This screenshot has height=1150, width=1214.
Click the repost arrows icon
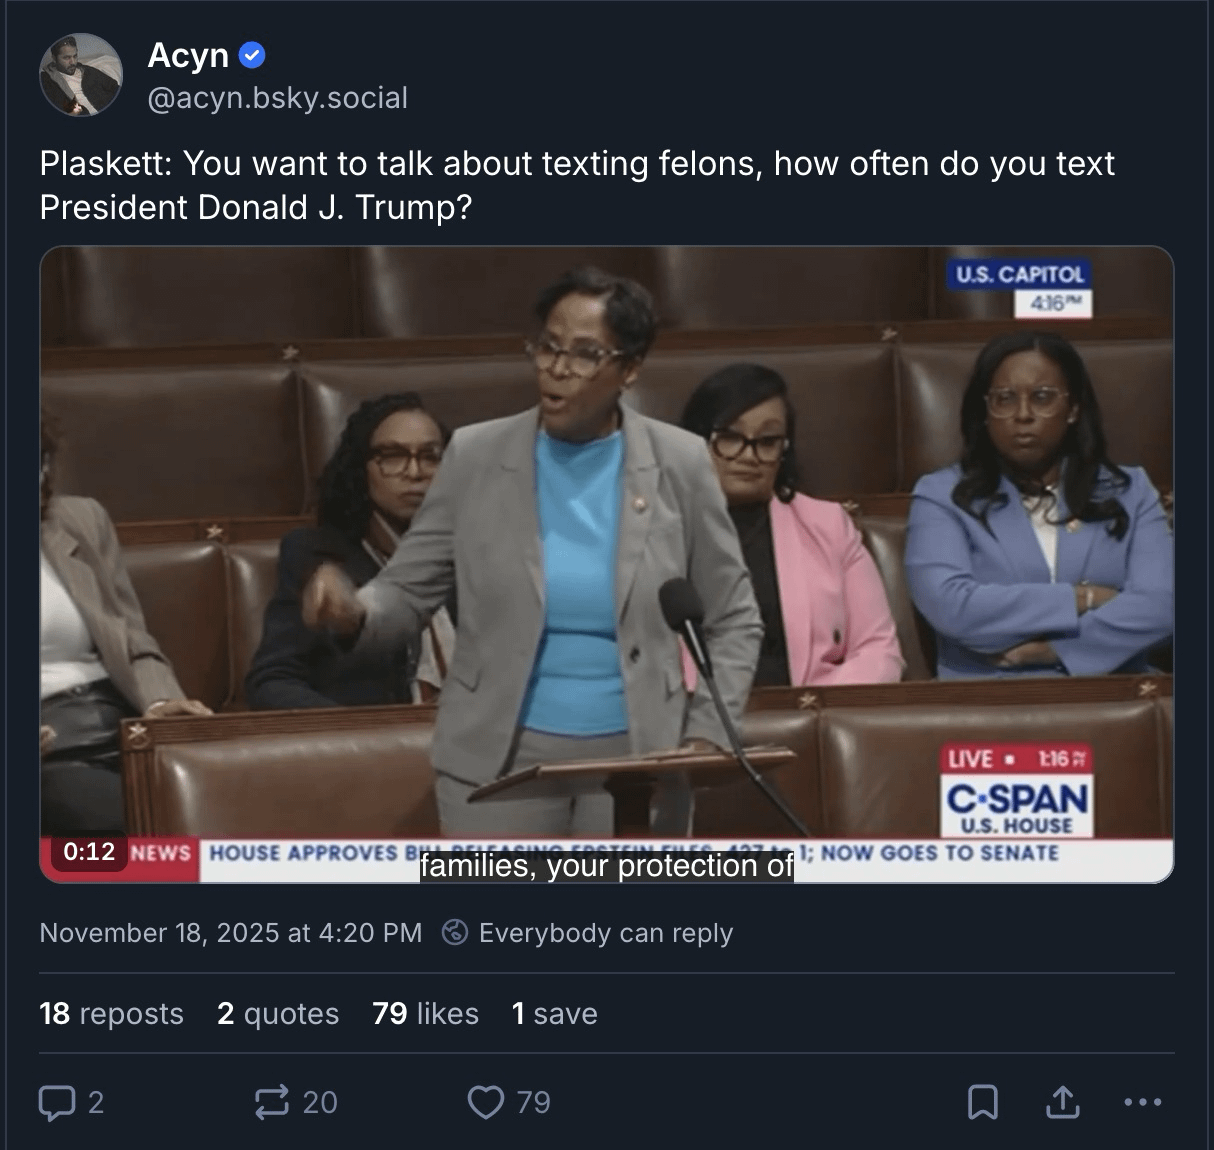tap(272, 1102)
